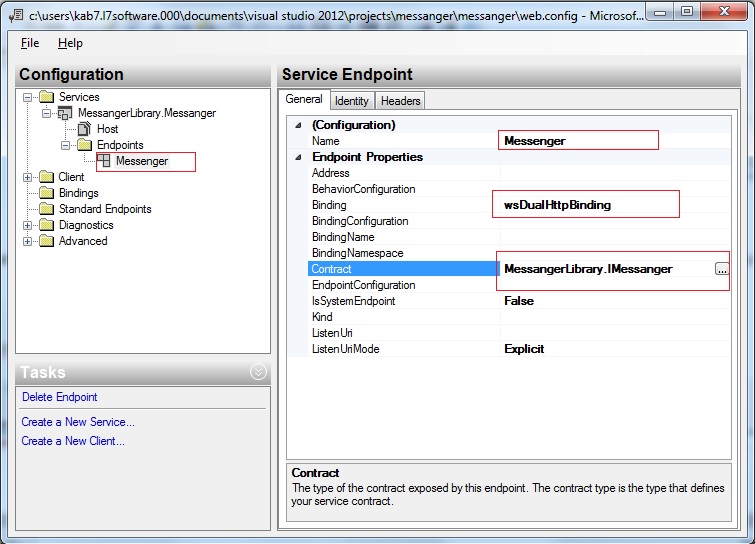755x544 pixels.
Task: Collapse the MessangerLibrary.Messanger node
Action: tap(46, 113)
